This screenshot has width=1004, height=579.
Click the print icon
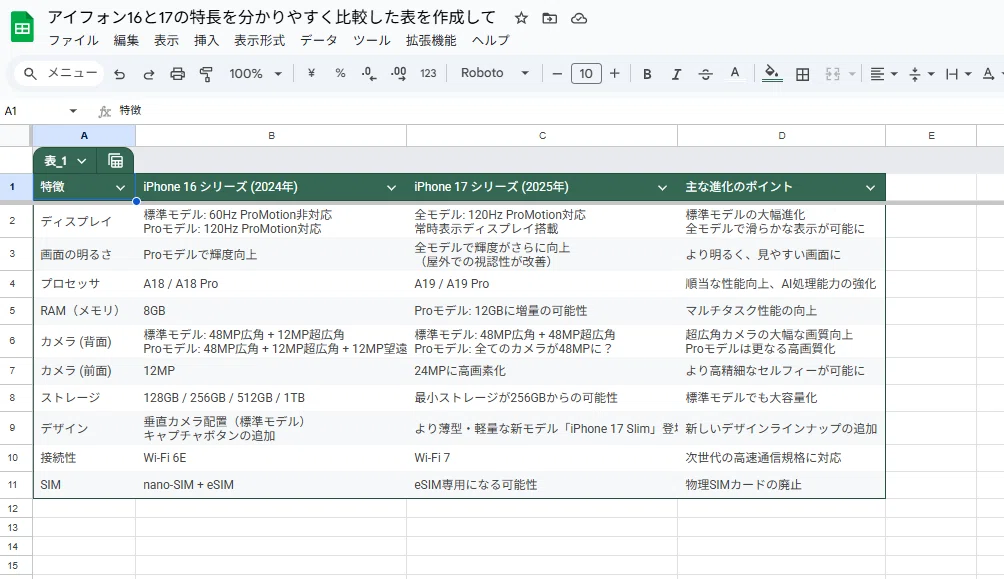(177, 74)
